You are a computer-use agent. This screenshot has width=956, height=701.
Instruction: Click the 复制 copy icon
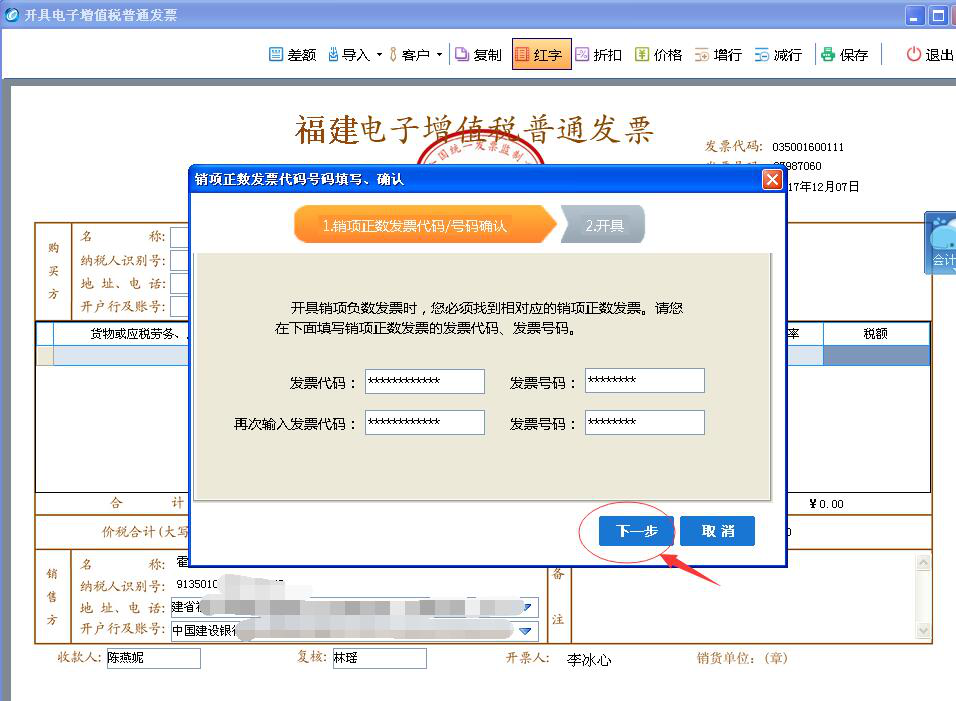tap(462, 55)
